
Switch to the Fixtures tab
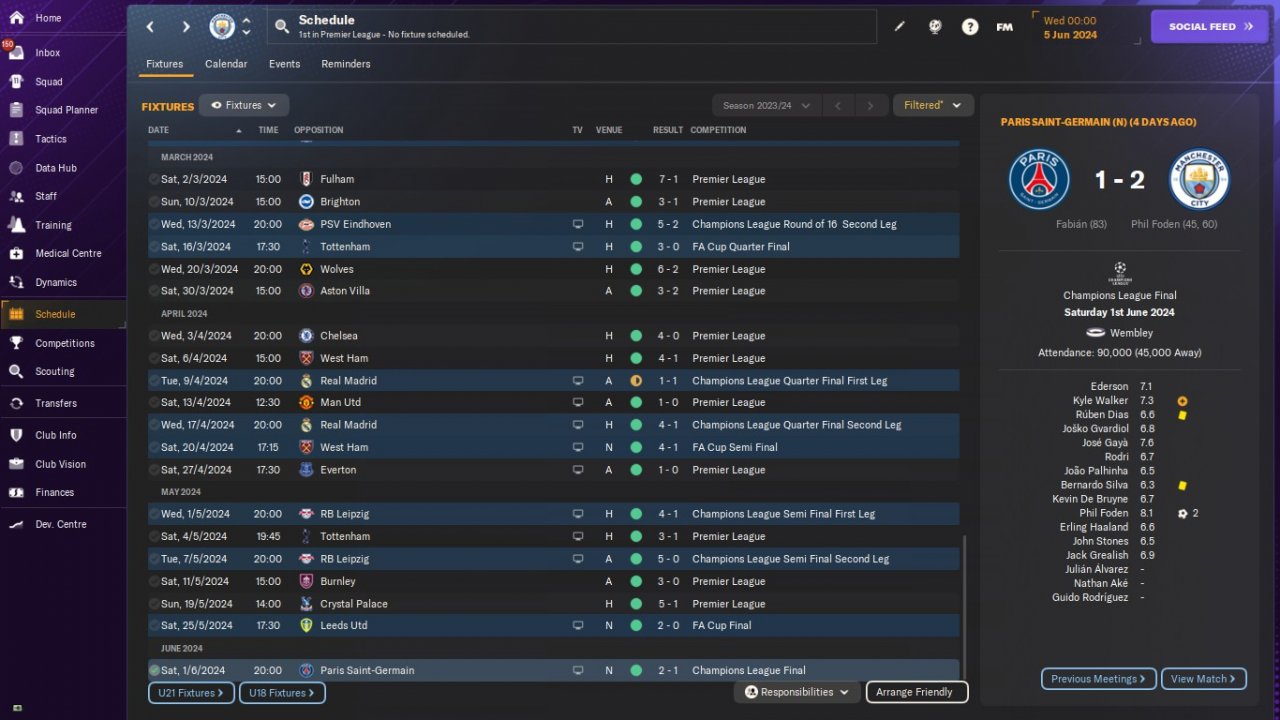click(x=165, y=64)
